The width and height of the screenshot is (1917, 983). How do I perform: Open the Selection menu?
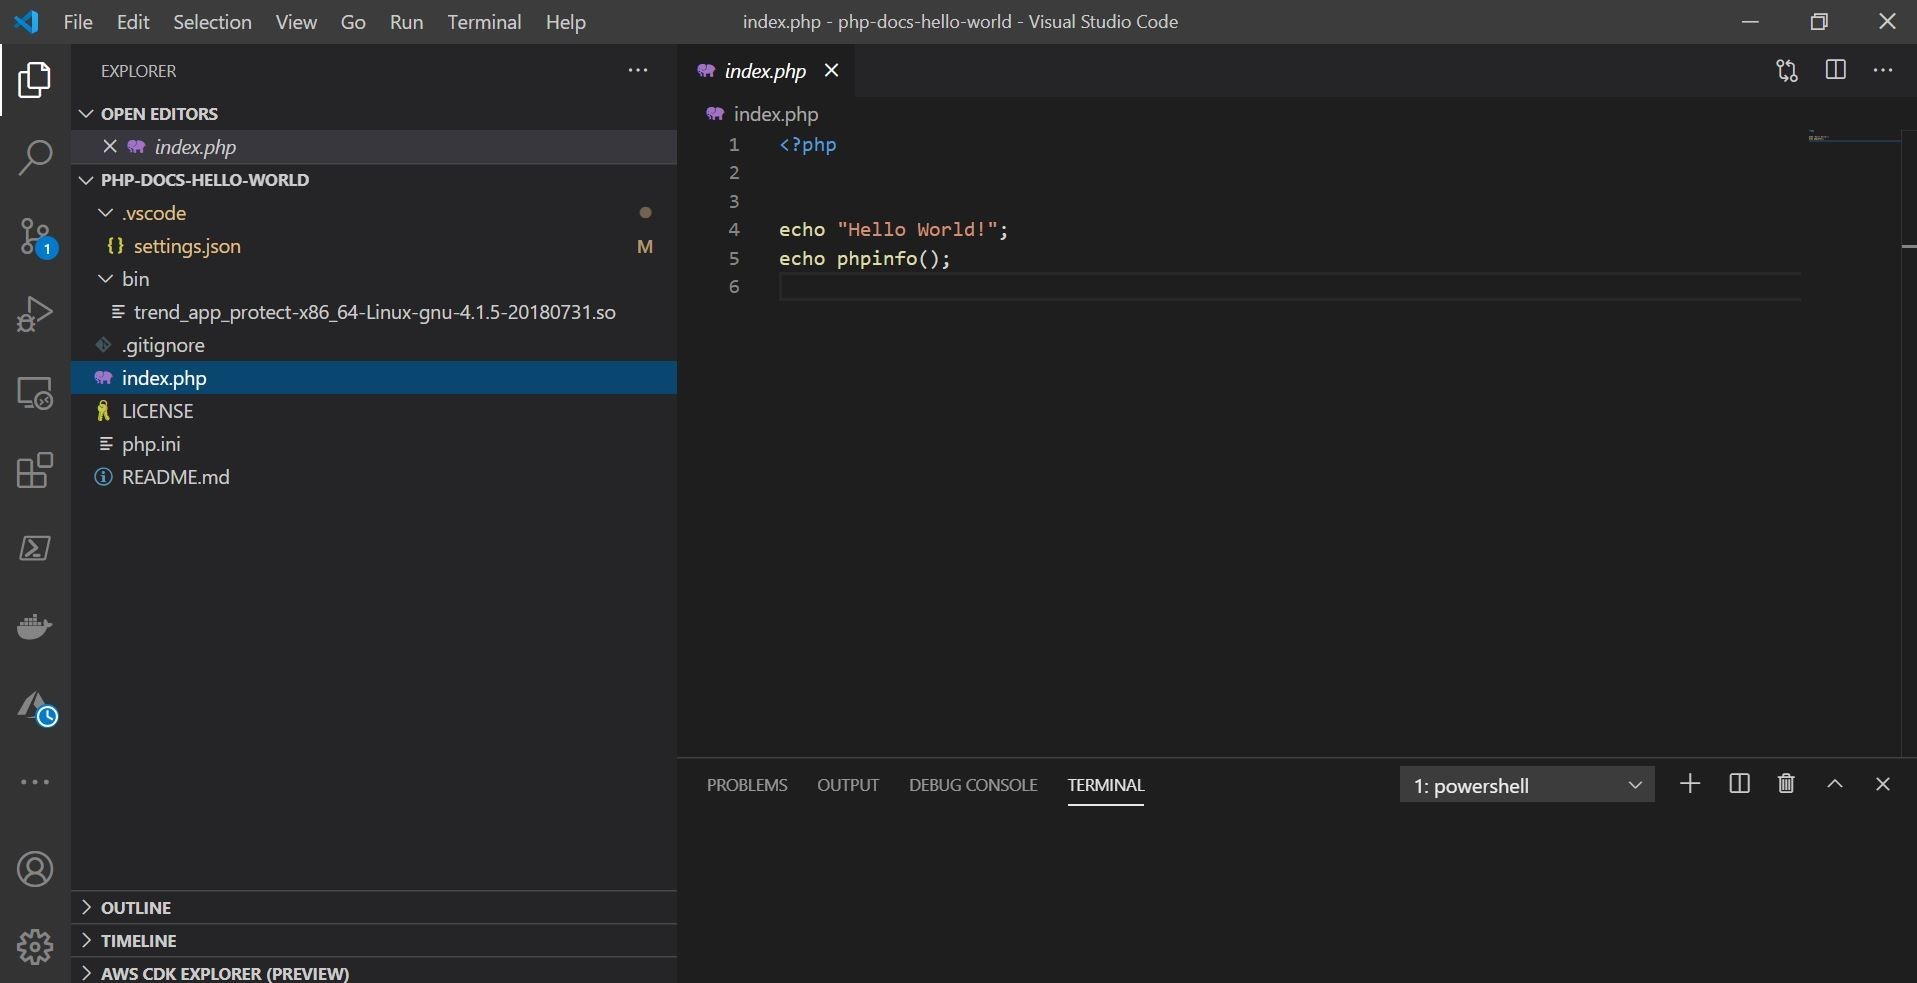coord(212,22)
